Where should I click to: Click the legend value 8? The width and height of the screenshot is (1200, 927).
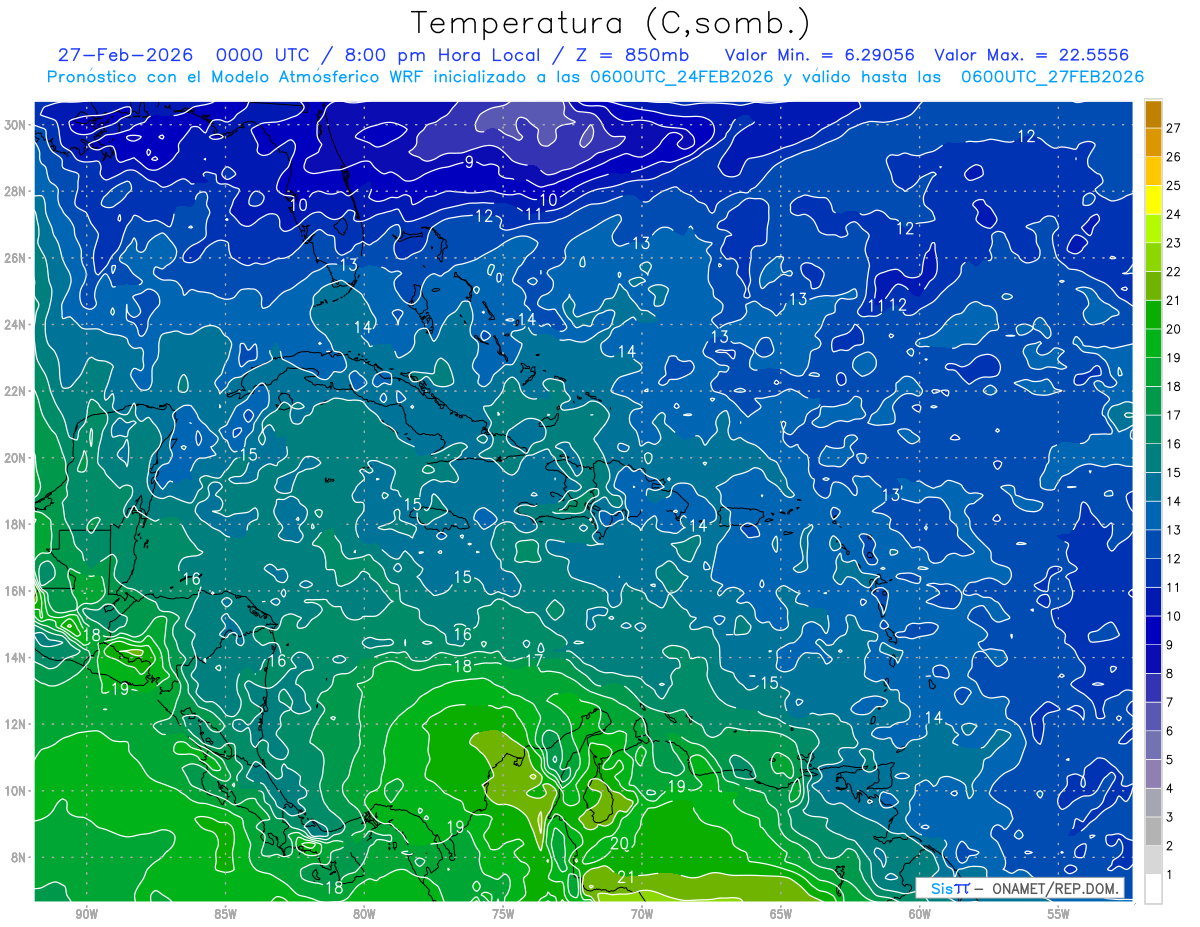(x=1170, y=674)
